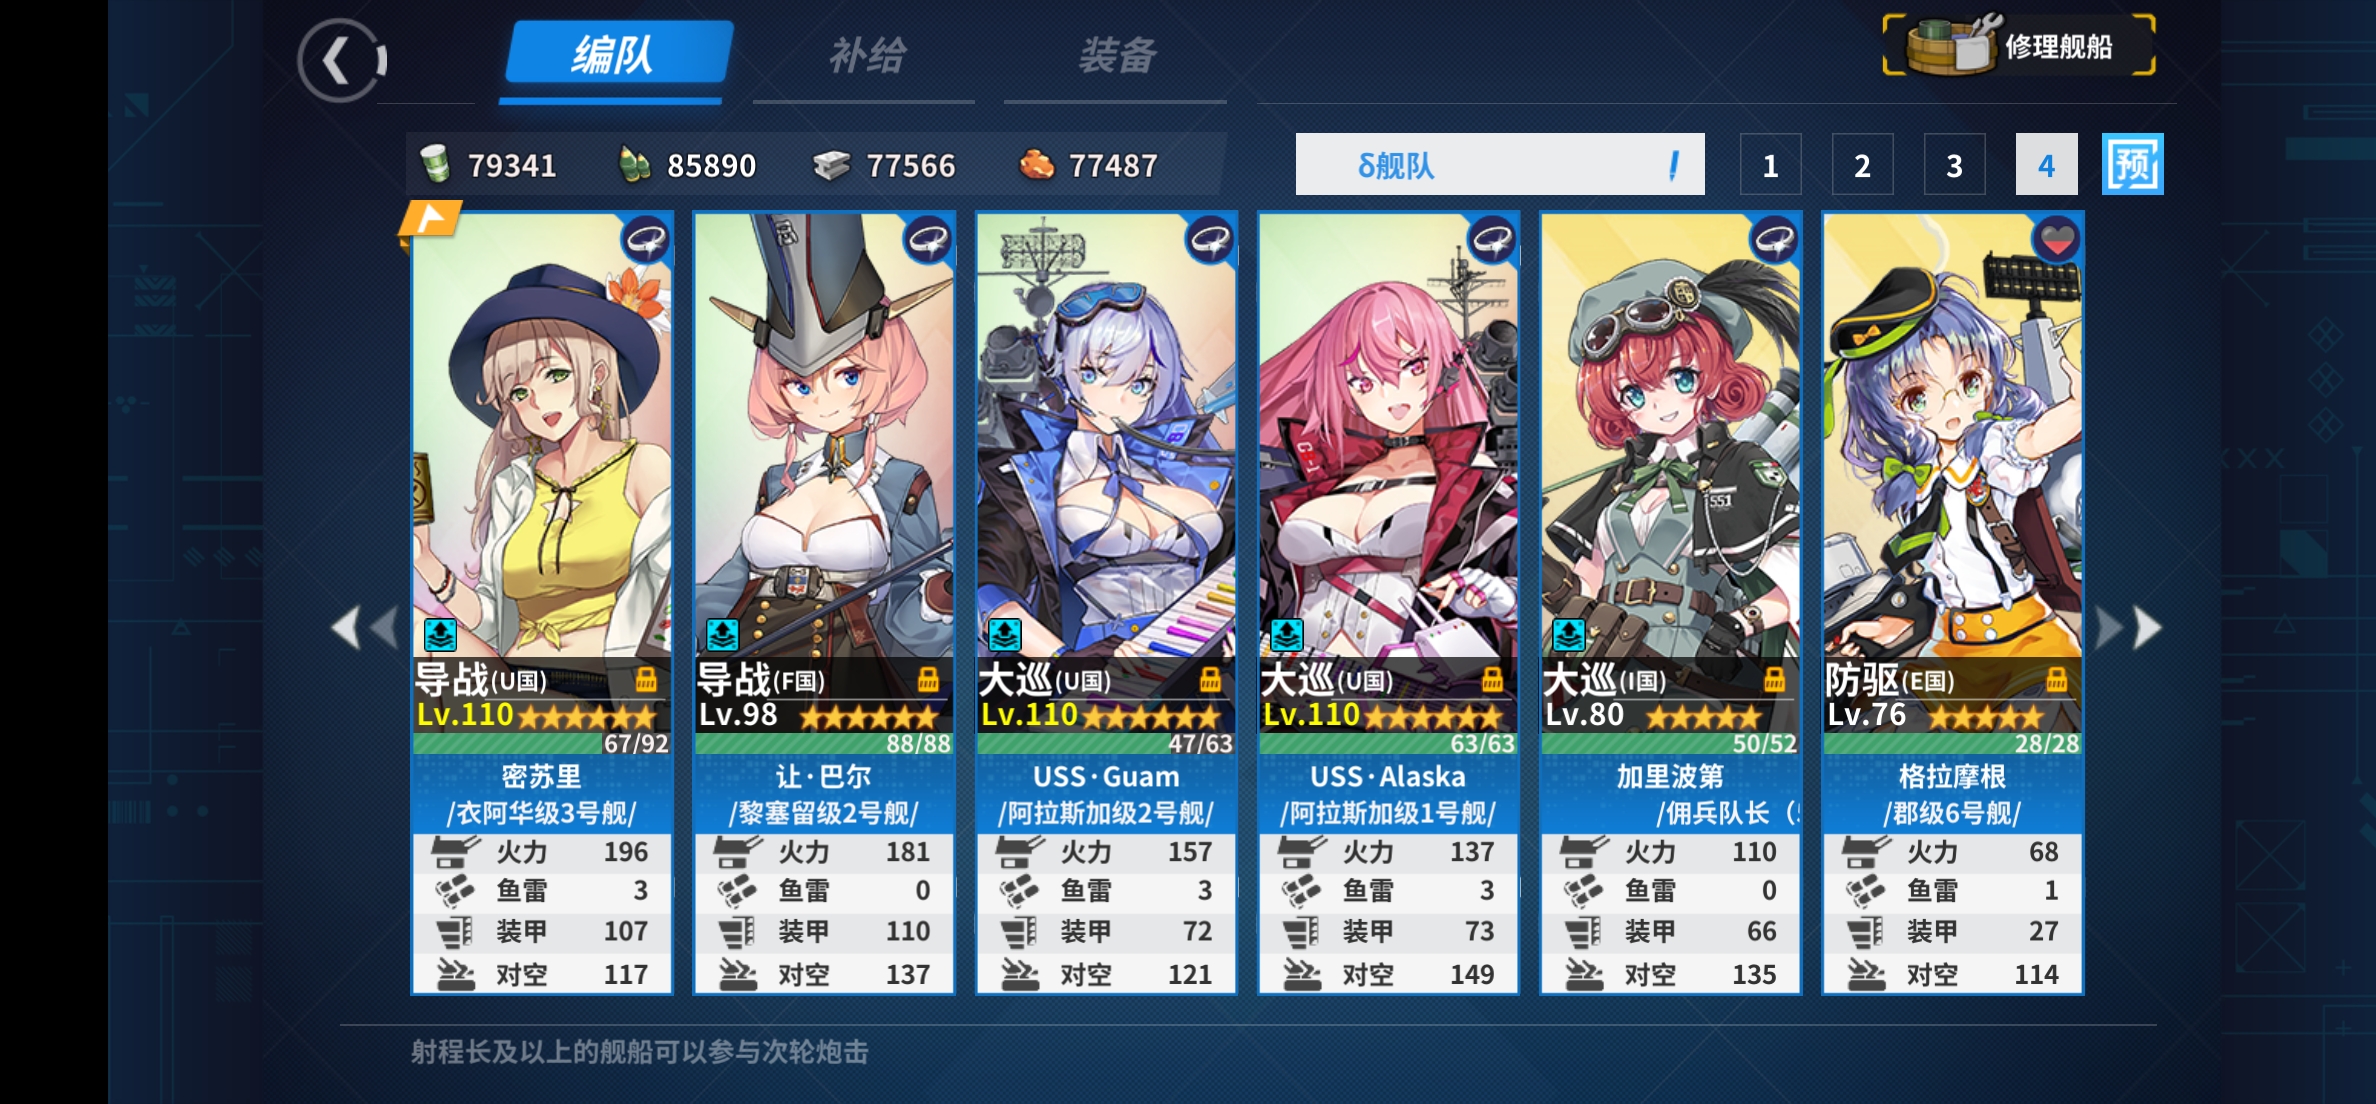Click the teal ship badge on 让·巴尔
Viewport: 2376px width, 1104px height.
coord(722,634)
